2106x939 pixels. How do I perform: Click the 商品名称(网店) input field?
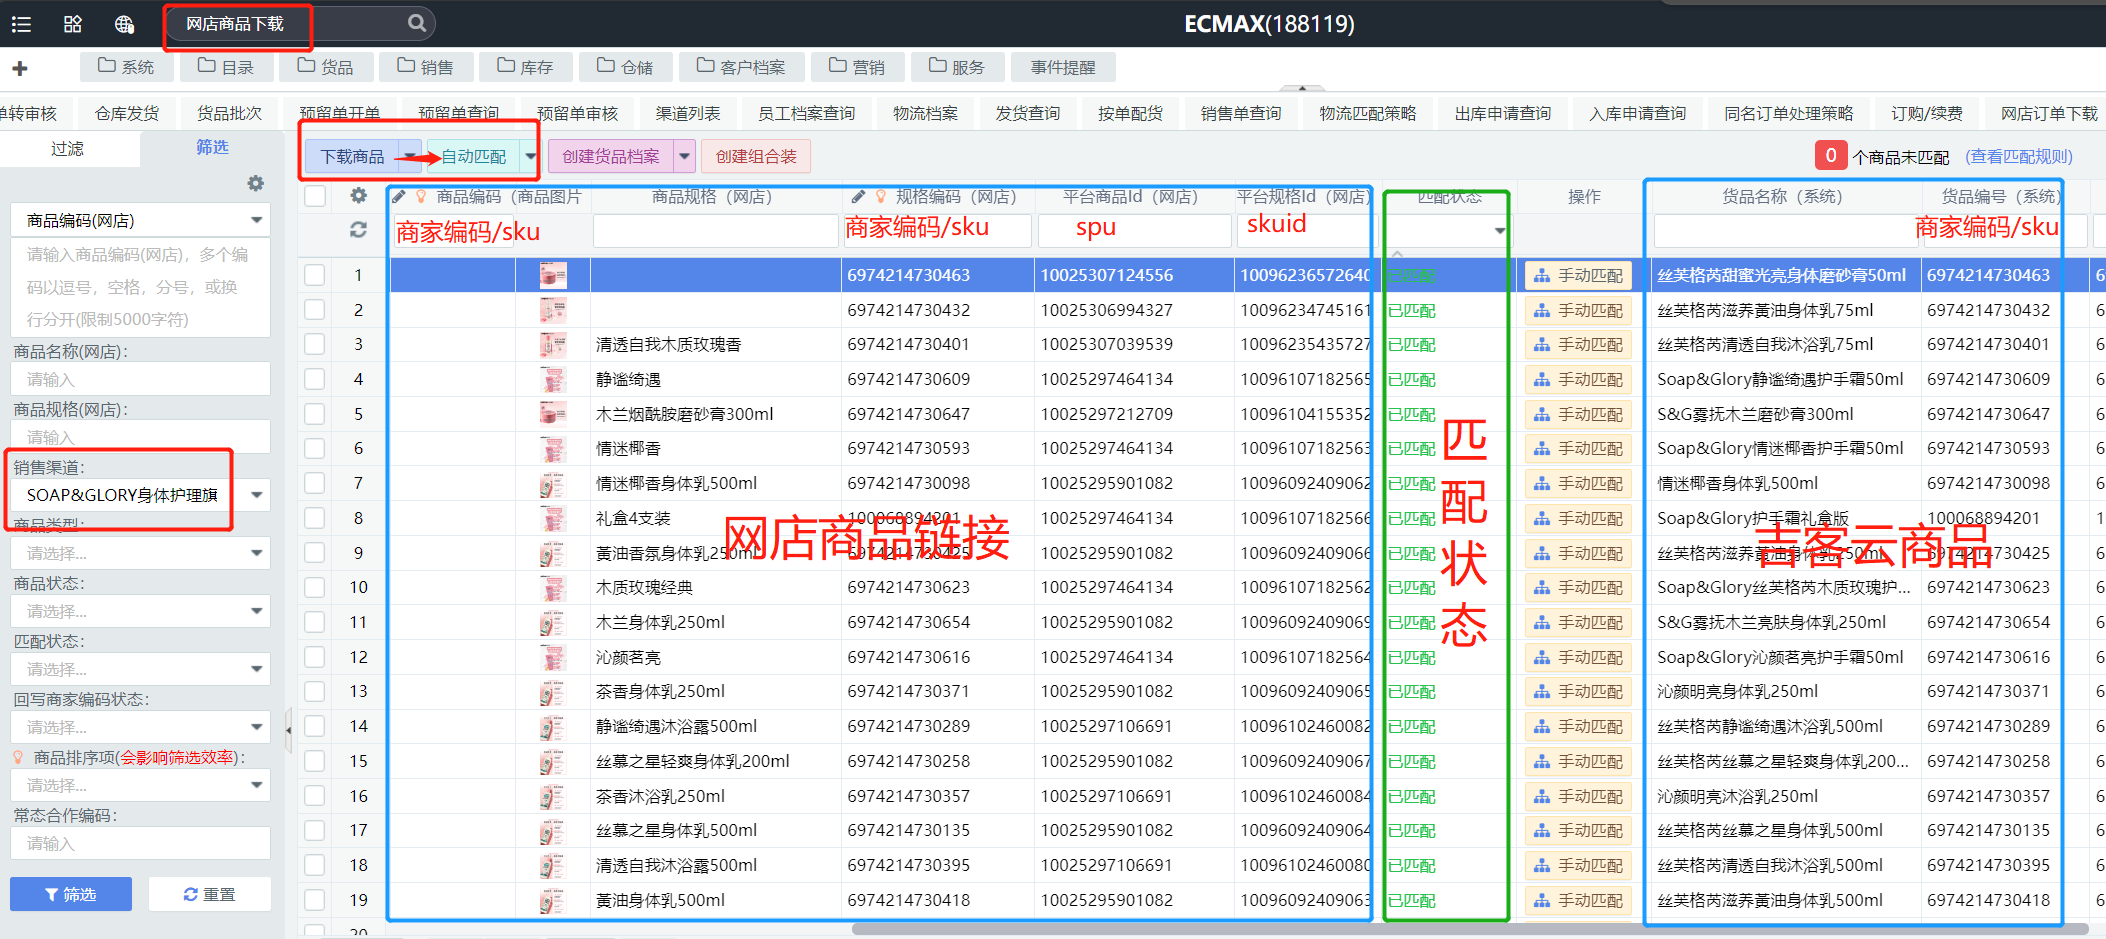pyautogui.click(x=140, y=379)
